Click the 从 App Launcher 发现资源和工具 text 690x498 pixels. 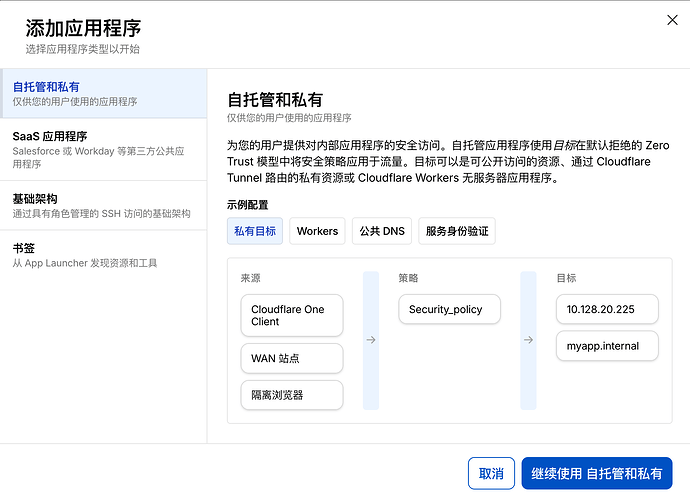click(x=85, y=263)
